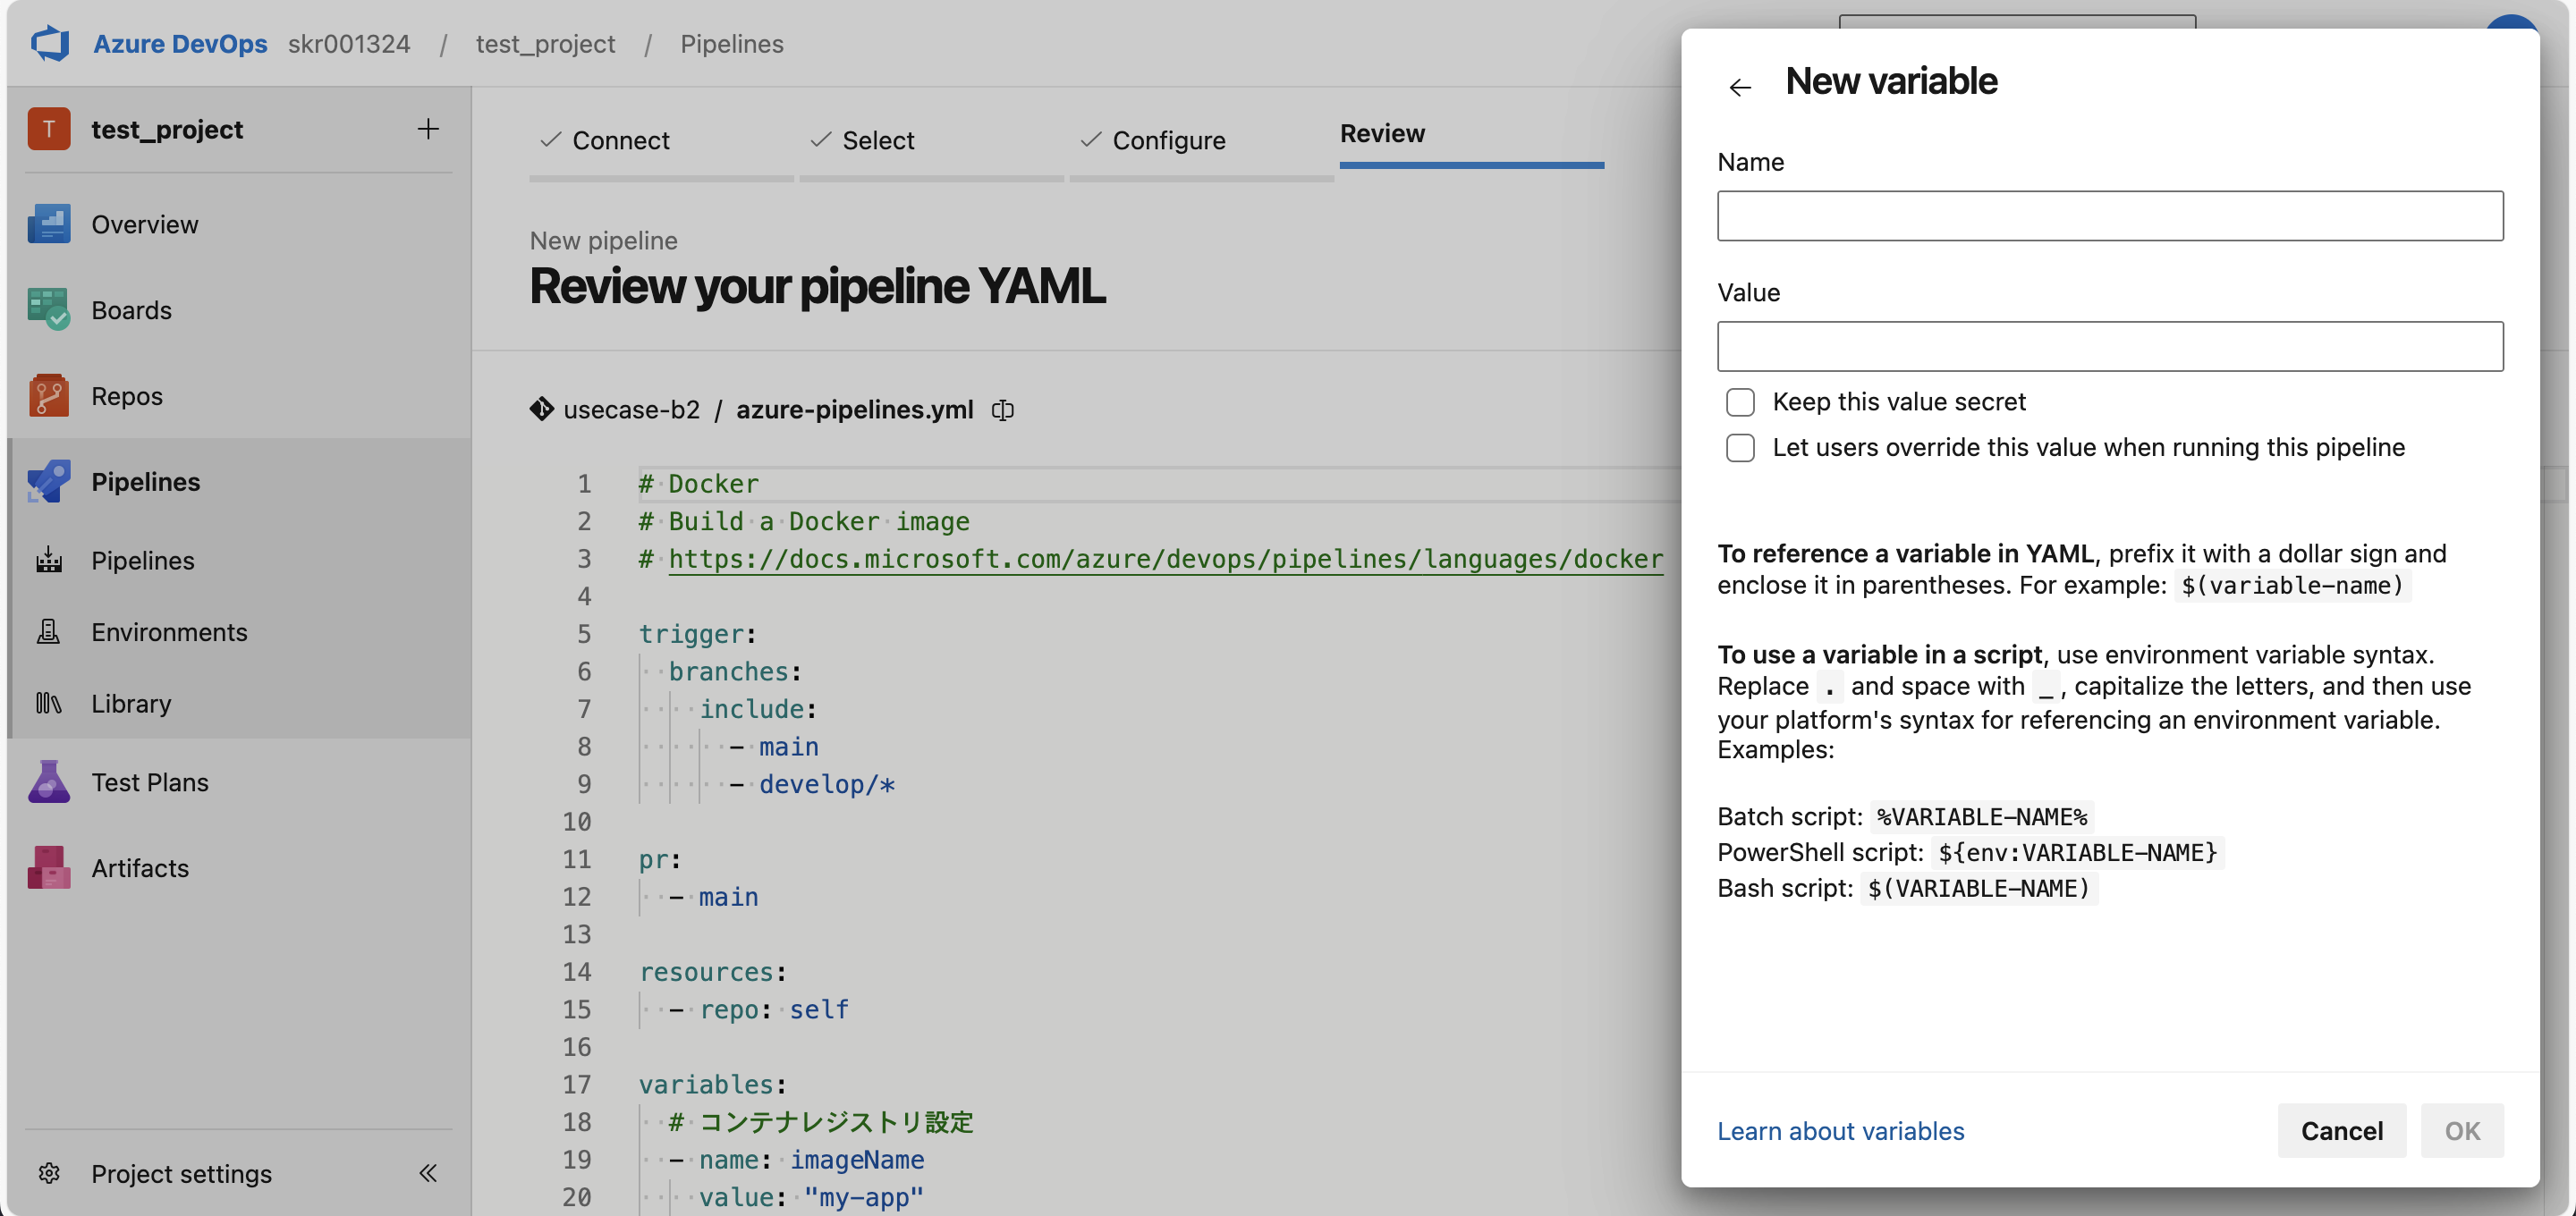Open the Learn about variables link

point(1840,1130)
